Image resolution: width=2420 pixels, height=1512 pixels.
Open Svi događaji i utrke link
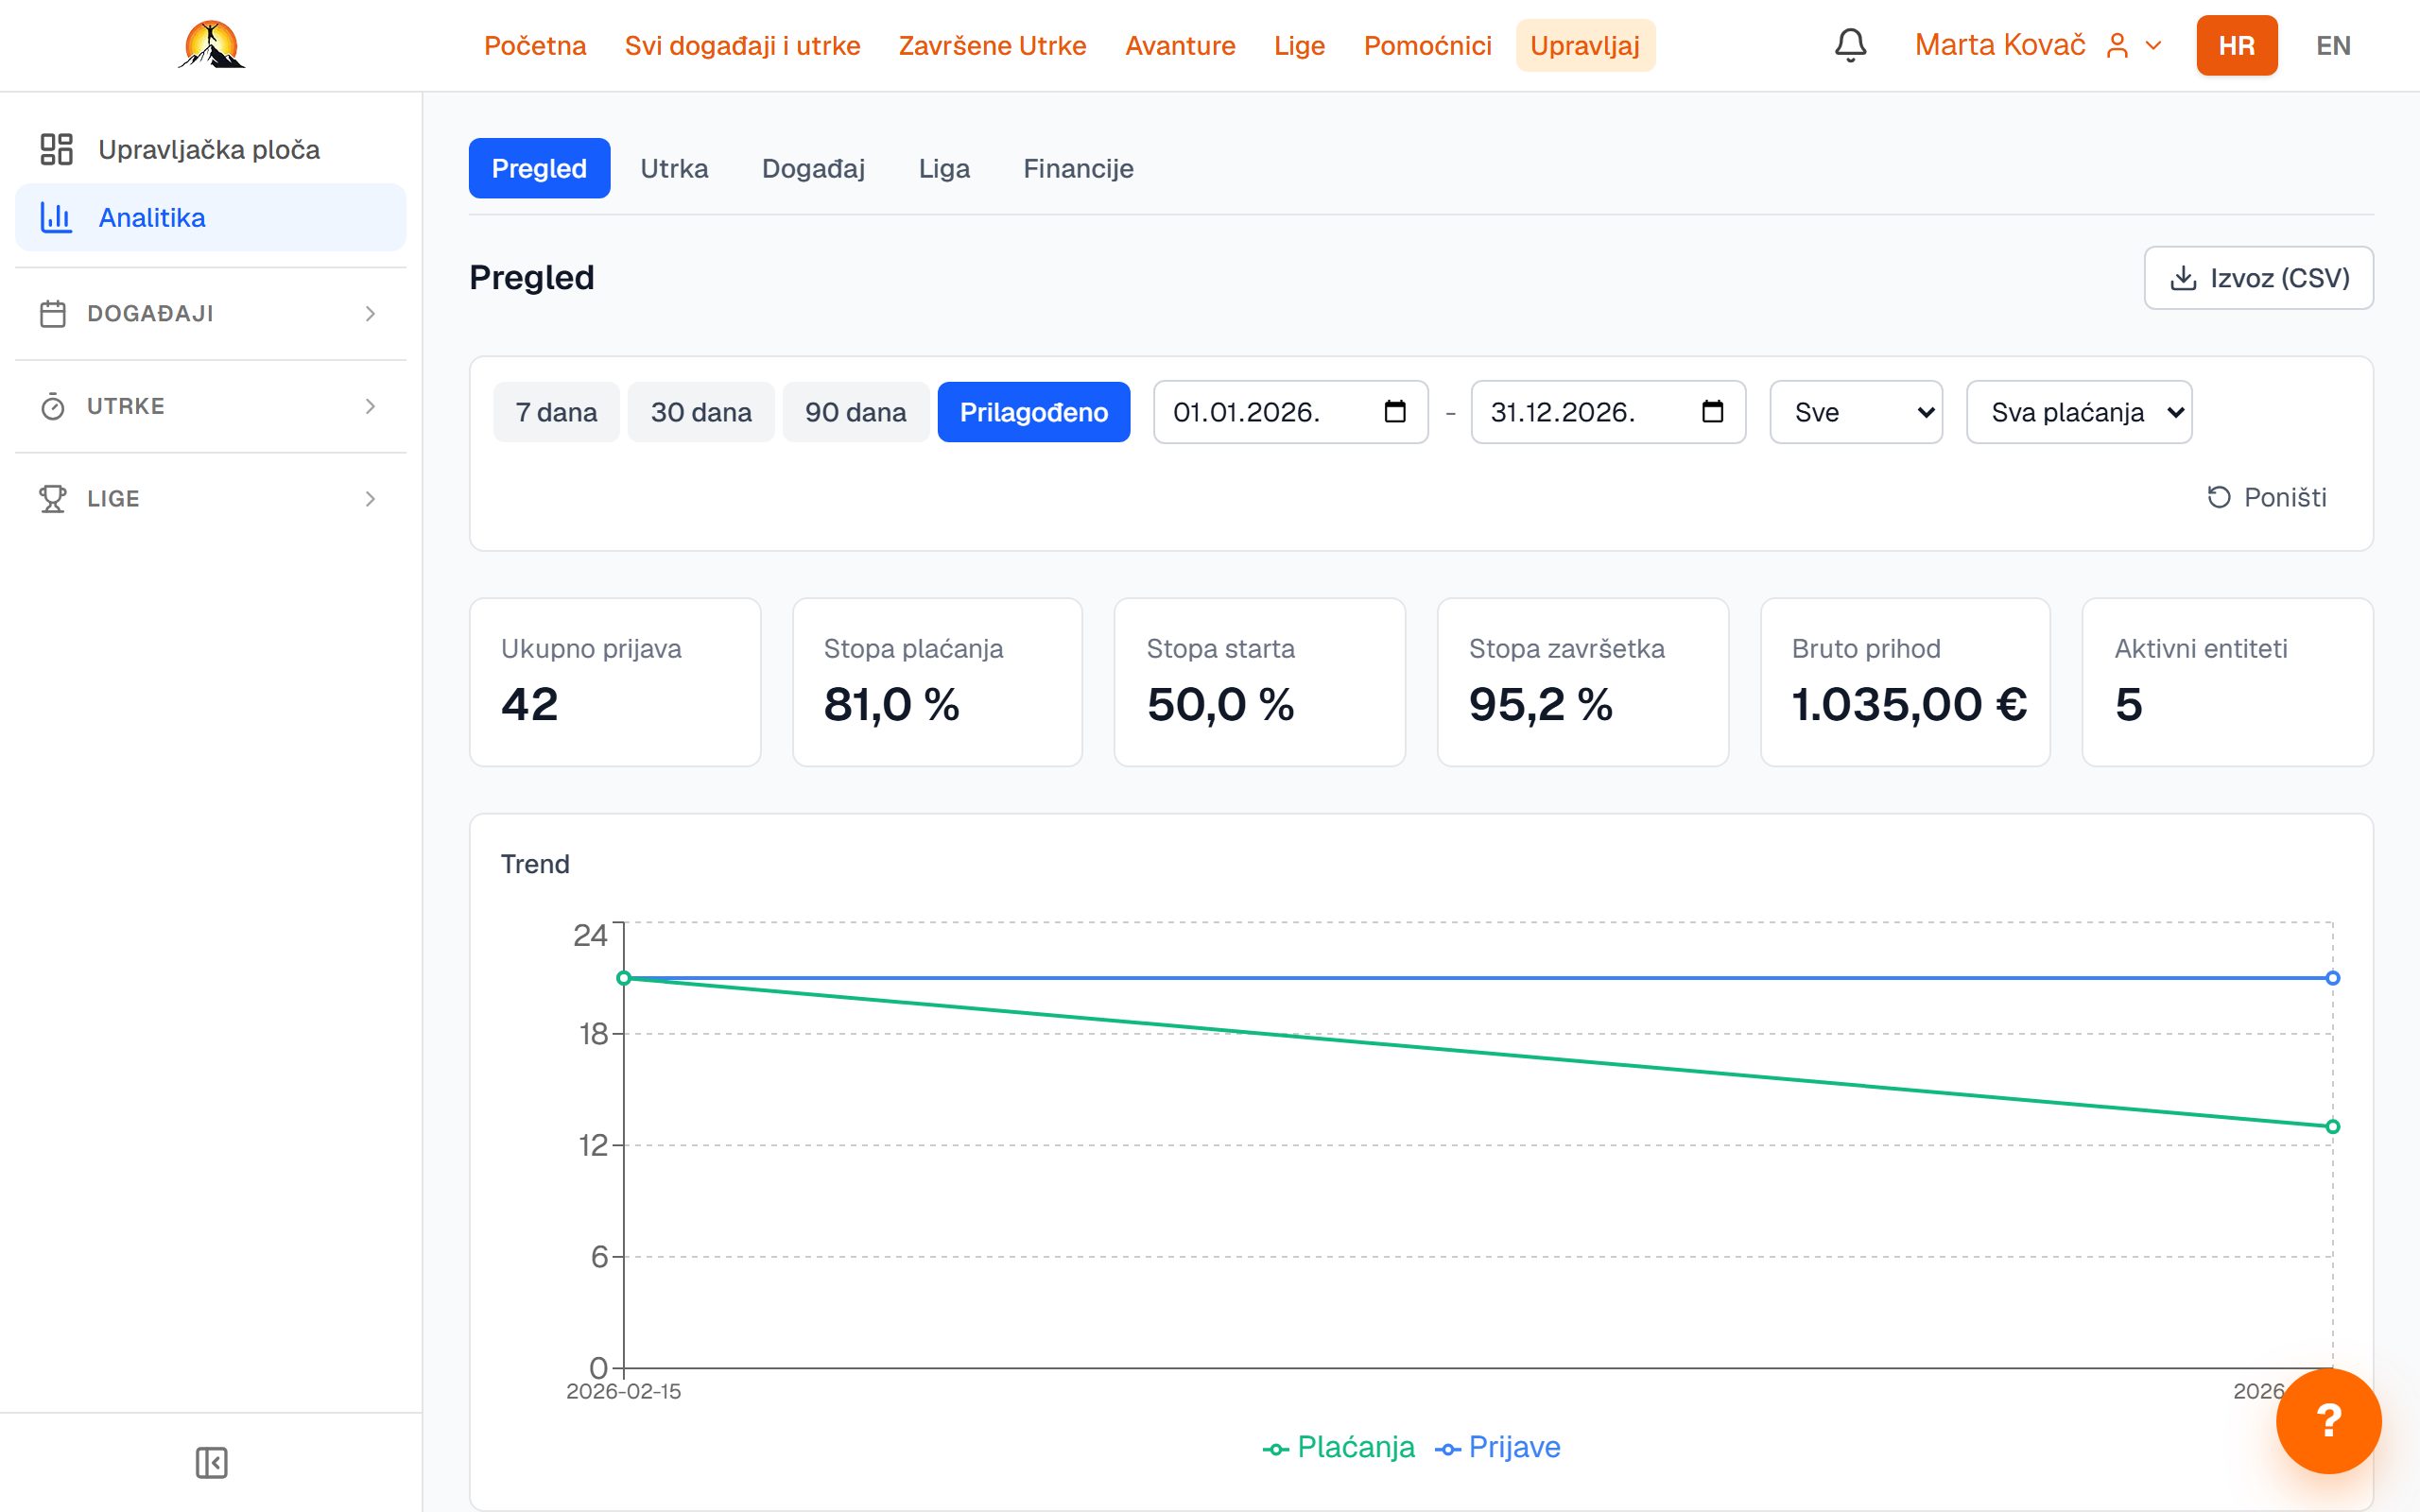pos(742,46)
